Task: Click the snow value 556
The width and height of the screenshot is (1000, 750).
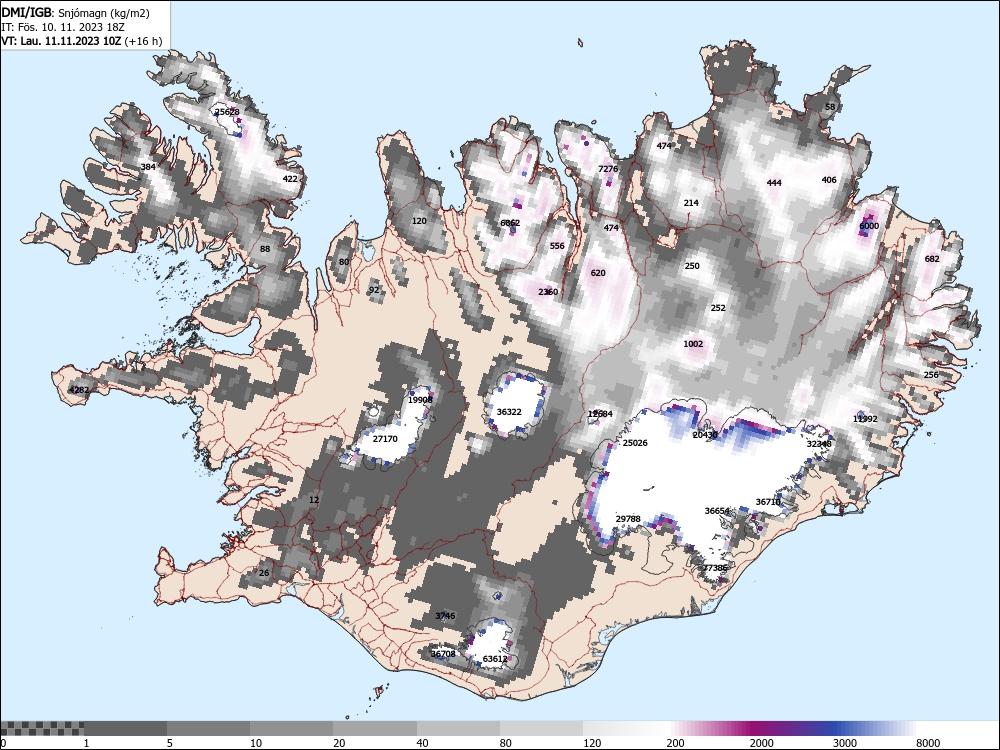Action: (x=557, y=246)
